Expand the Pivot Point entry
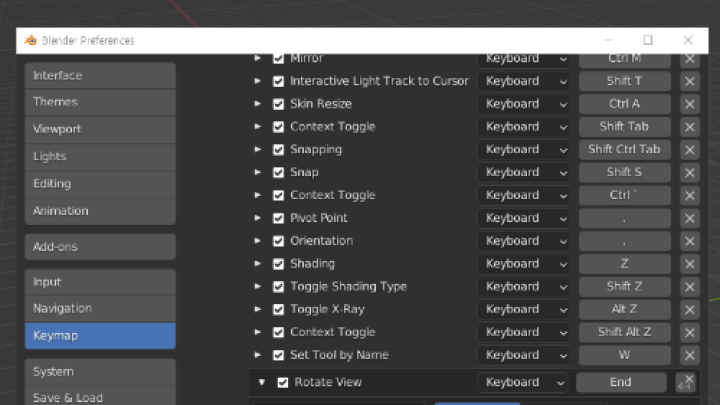 [x=258, y=218]
